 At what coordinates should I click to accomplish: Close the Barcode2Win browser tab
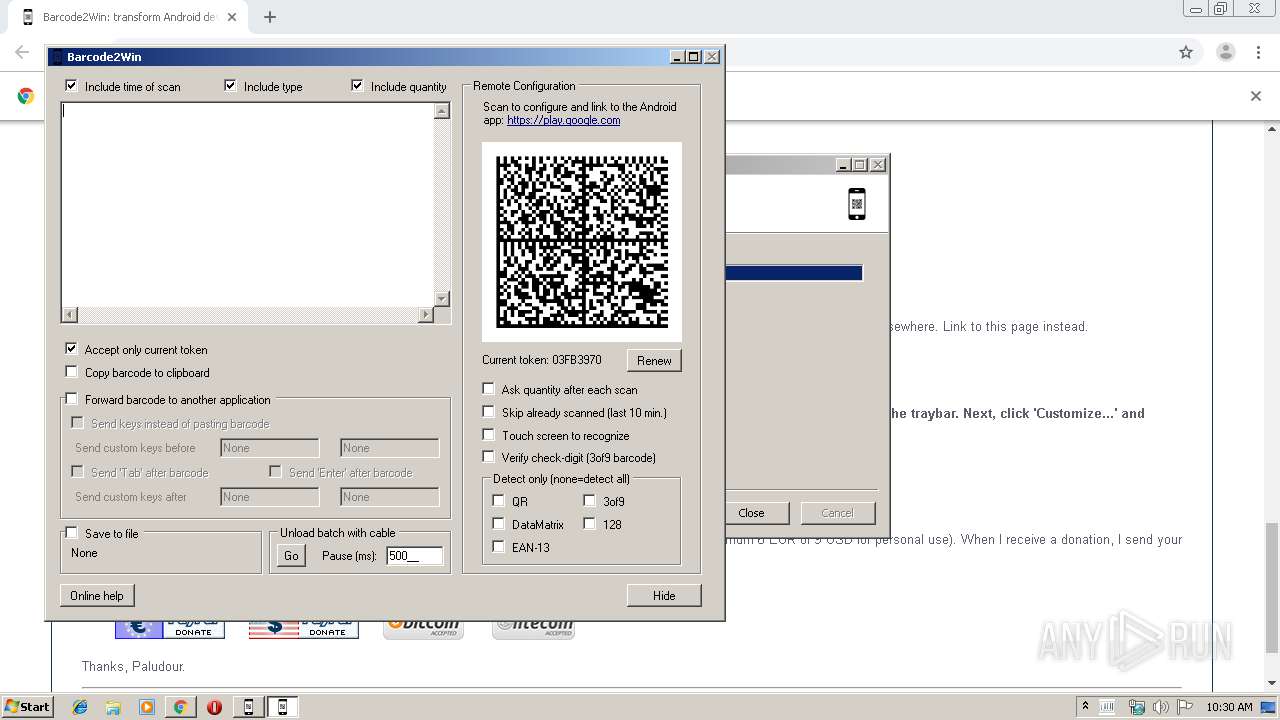[x=232, y=17]
